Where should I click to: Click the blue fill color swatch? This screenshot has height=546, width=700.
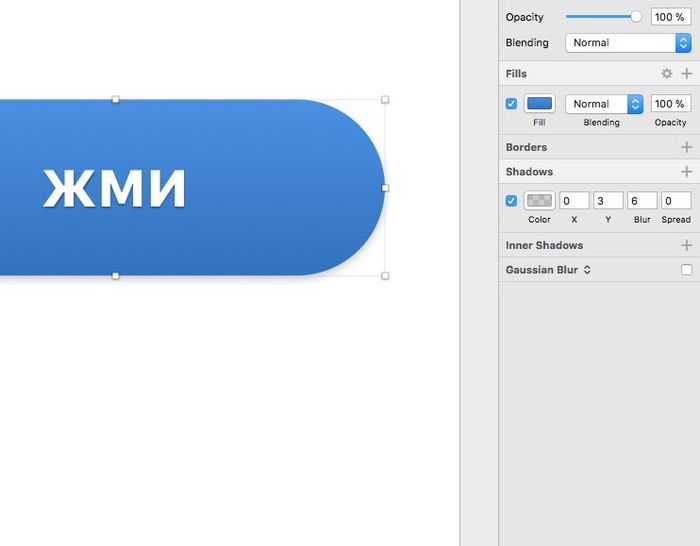tap(539, 104)
